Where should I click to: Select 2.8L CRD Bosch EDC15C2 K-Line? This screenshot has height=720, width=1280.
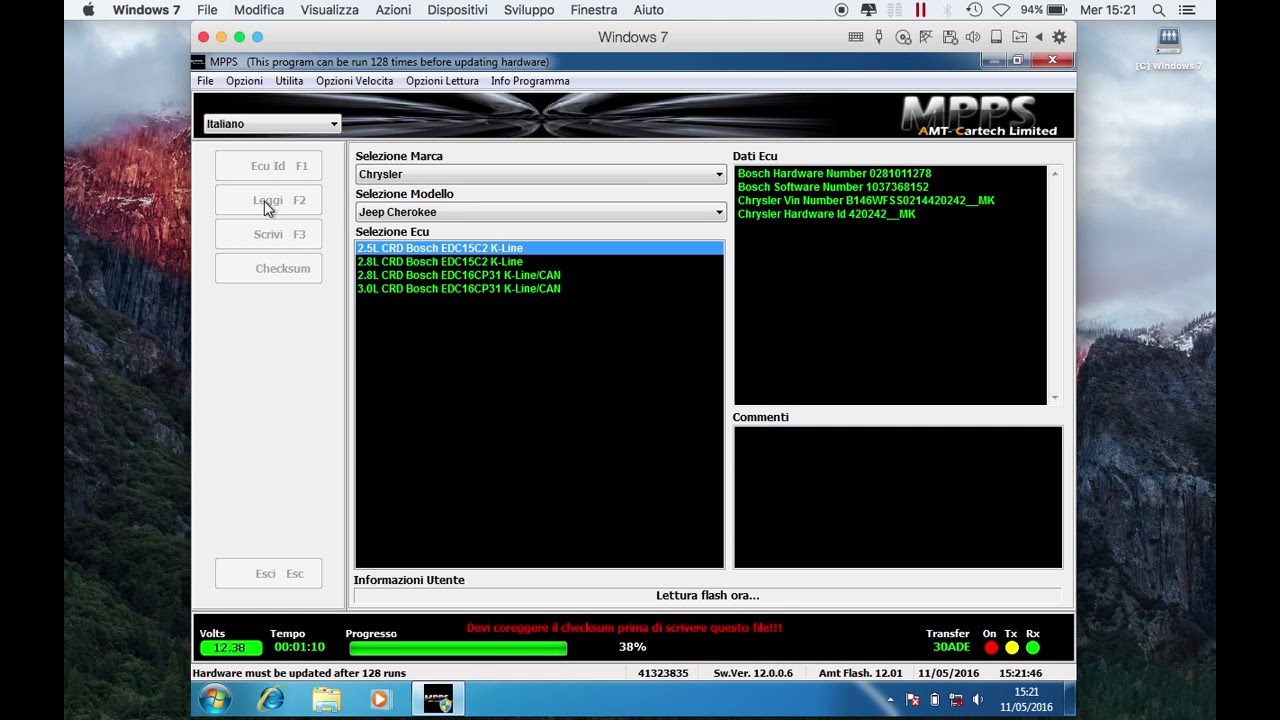pos(539,262)
